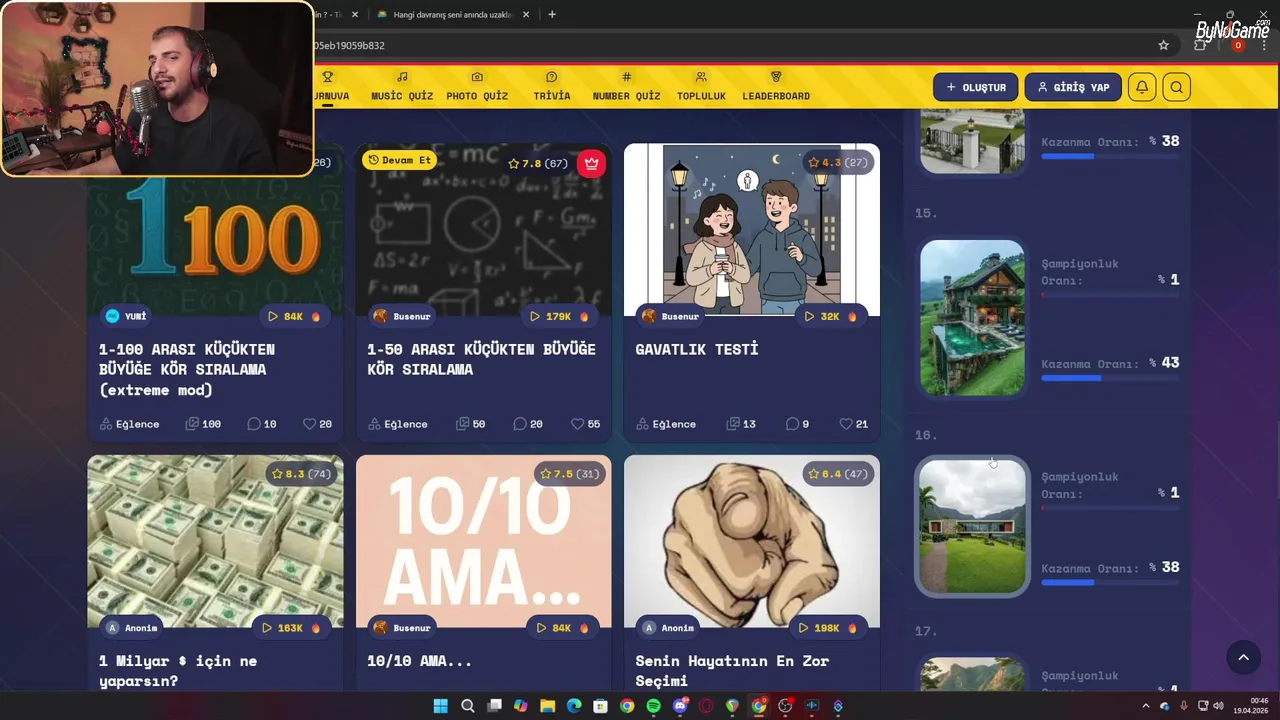Open File Explorer from the taskbar
Screen dimensions: 1280x720
click(x=547, y=706)
